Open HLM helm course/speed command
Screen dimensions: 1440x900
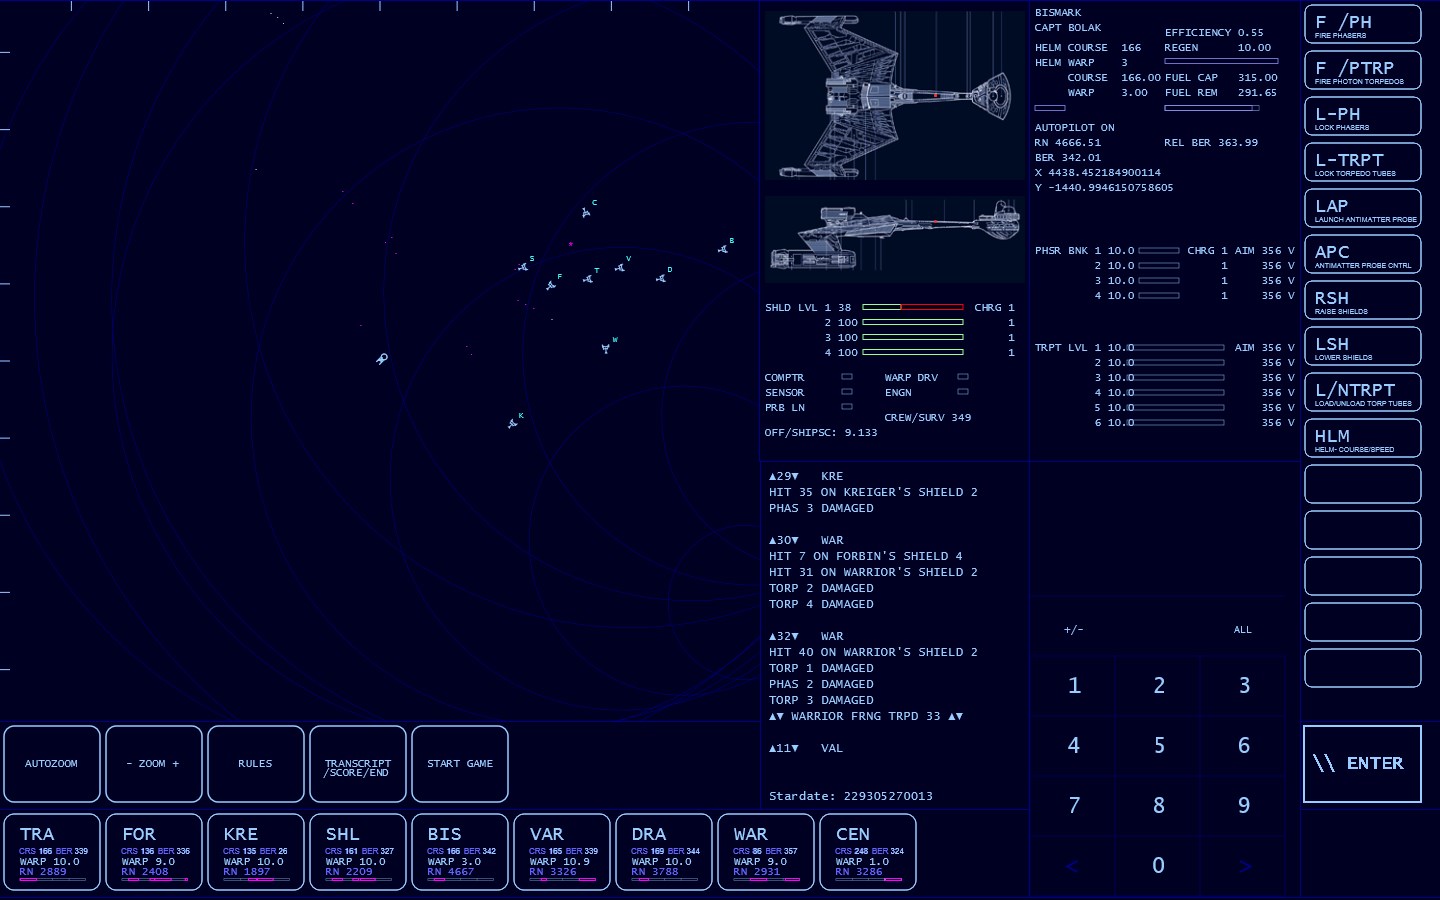tap(1362, 438)
